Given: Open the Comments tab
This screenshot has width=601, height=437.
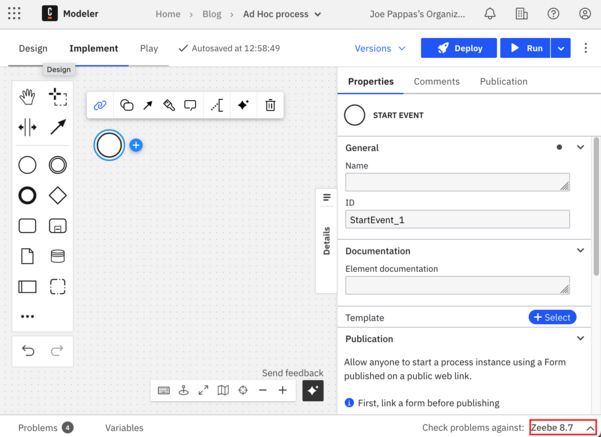Looking at the screenshot, I should 437,81.
